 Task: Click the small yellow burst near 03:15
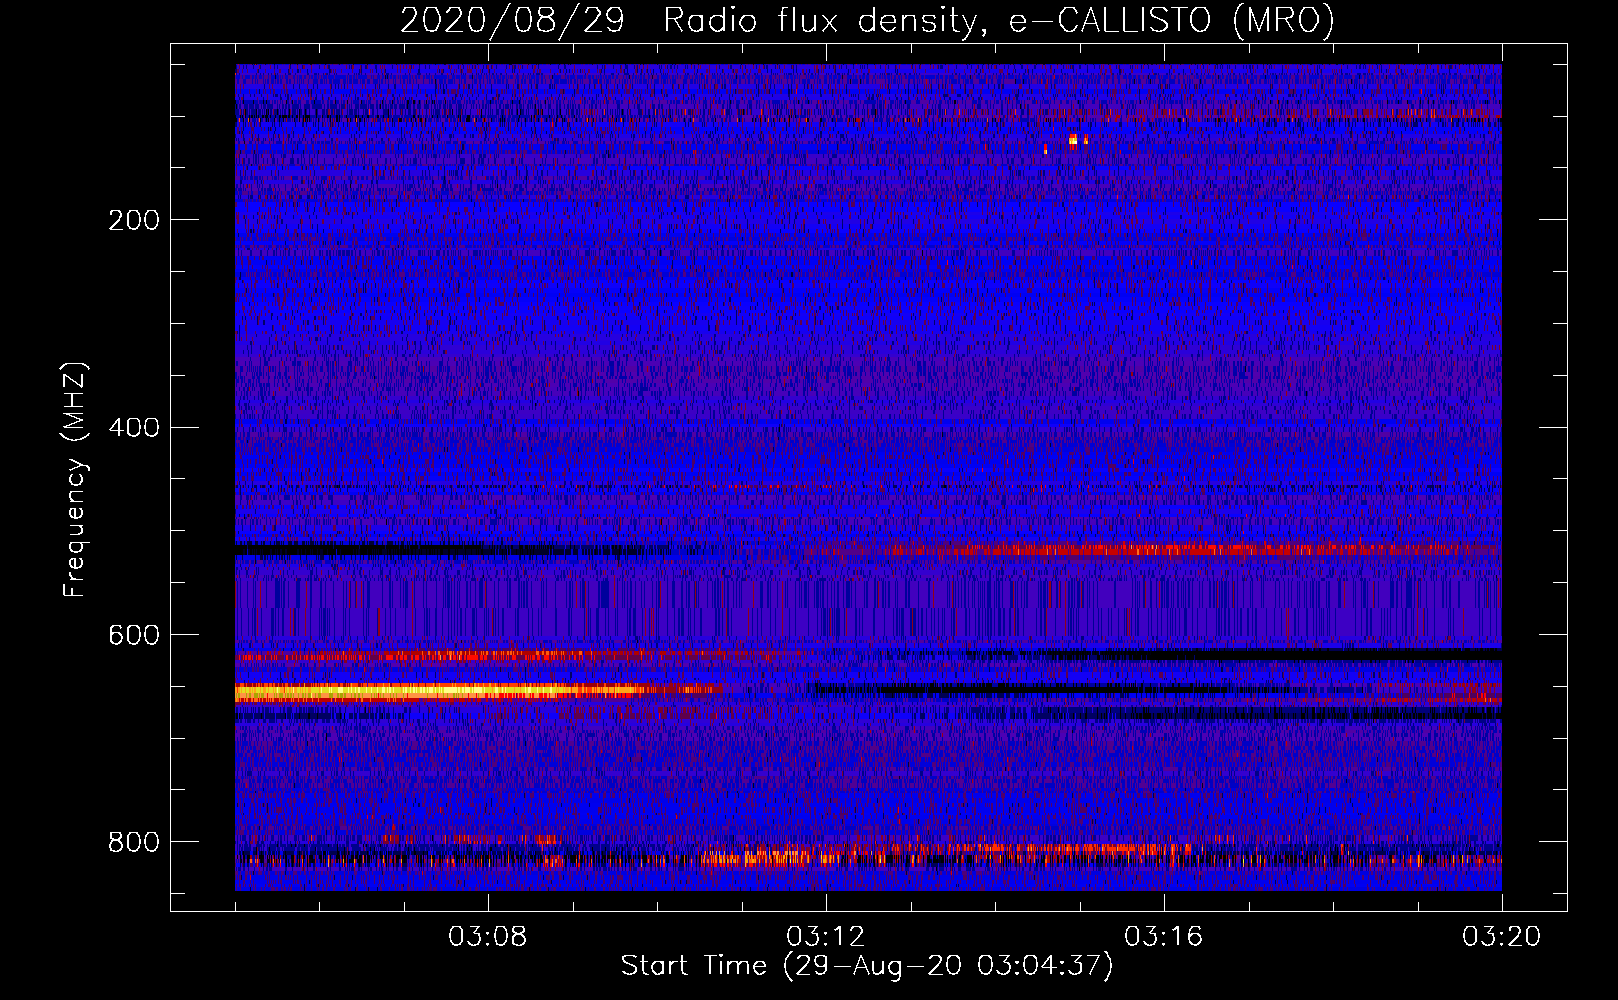(1073, 141)
